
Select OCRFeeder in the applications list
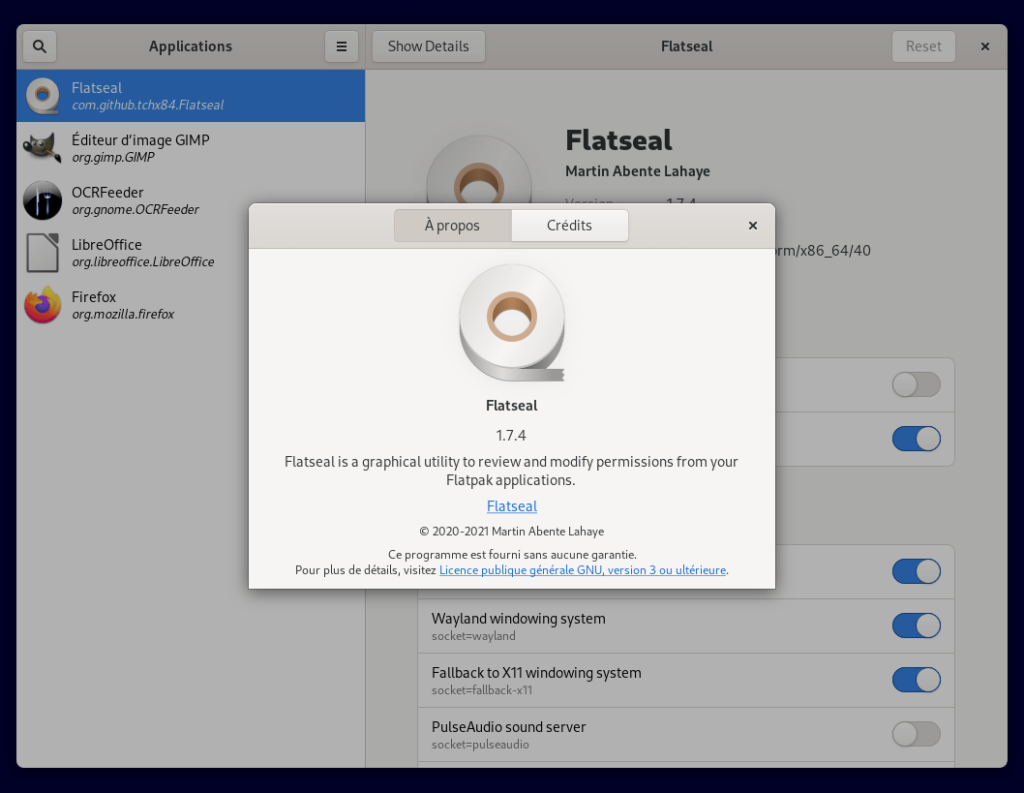pyautogui.click(x=191, y=201)
